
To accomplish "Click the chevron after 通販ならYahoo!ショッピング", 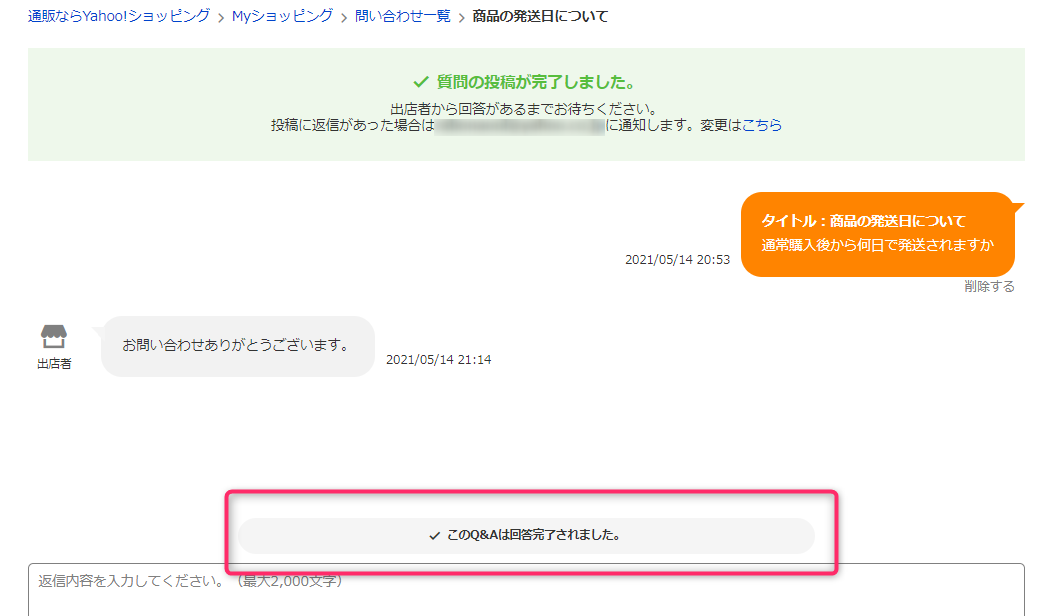I will [x=221, y=17].
